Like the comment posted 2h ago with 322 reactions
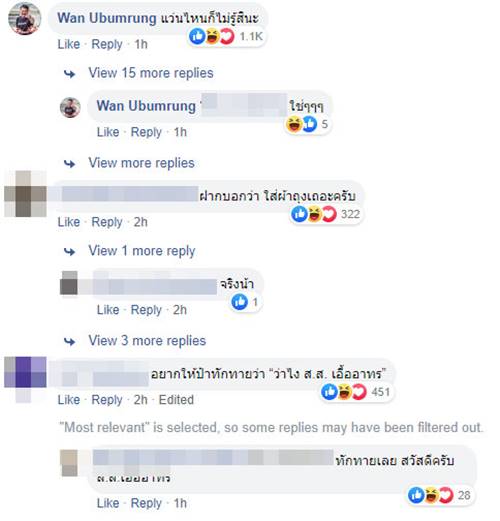The image size is (500, 521). tap(69, 222)
